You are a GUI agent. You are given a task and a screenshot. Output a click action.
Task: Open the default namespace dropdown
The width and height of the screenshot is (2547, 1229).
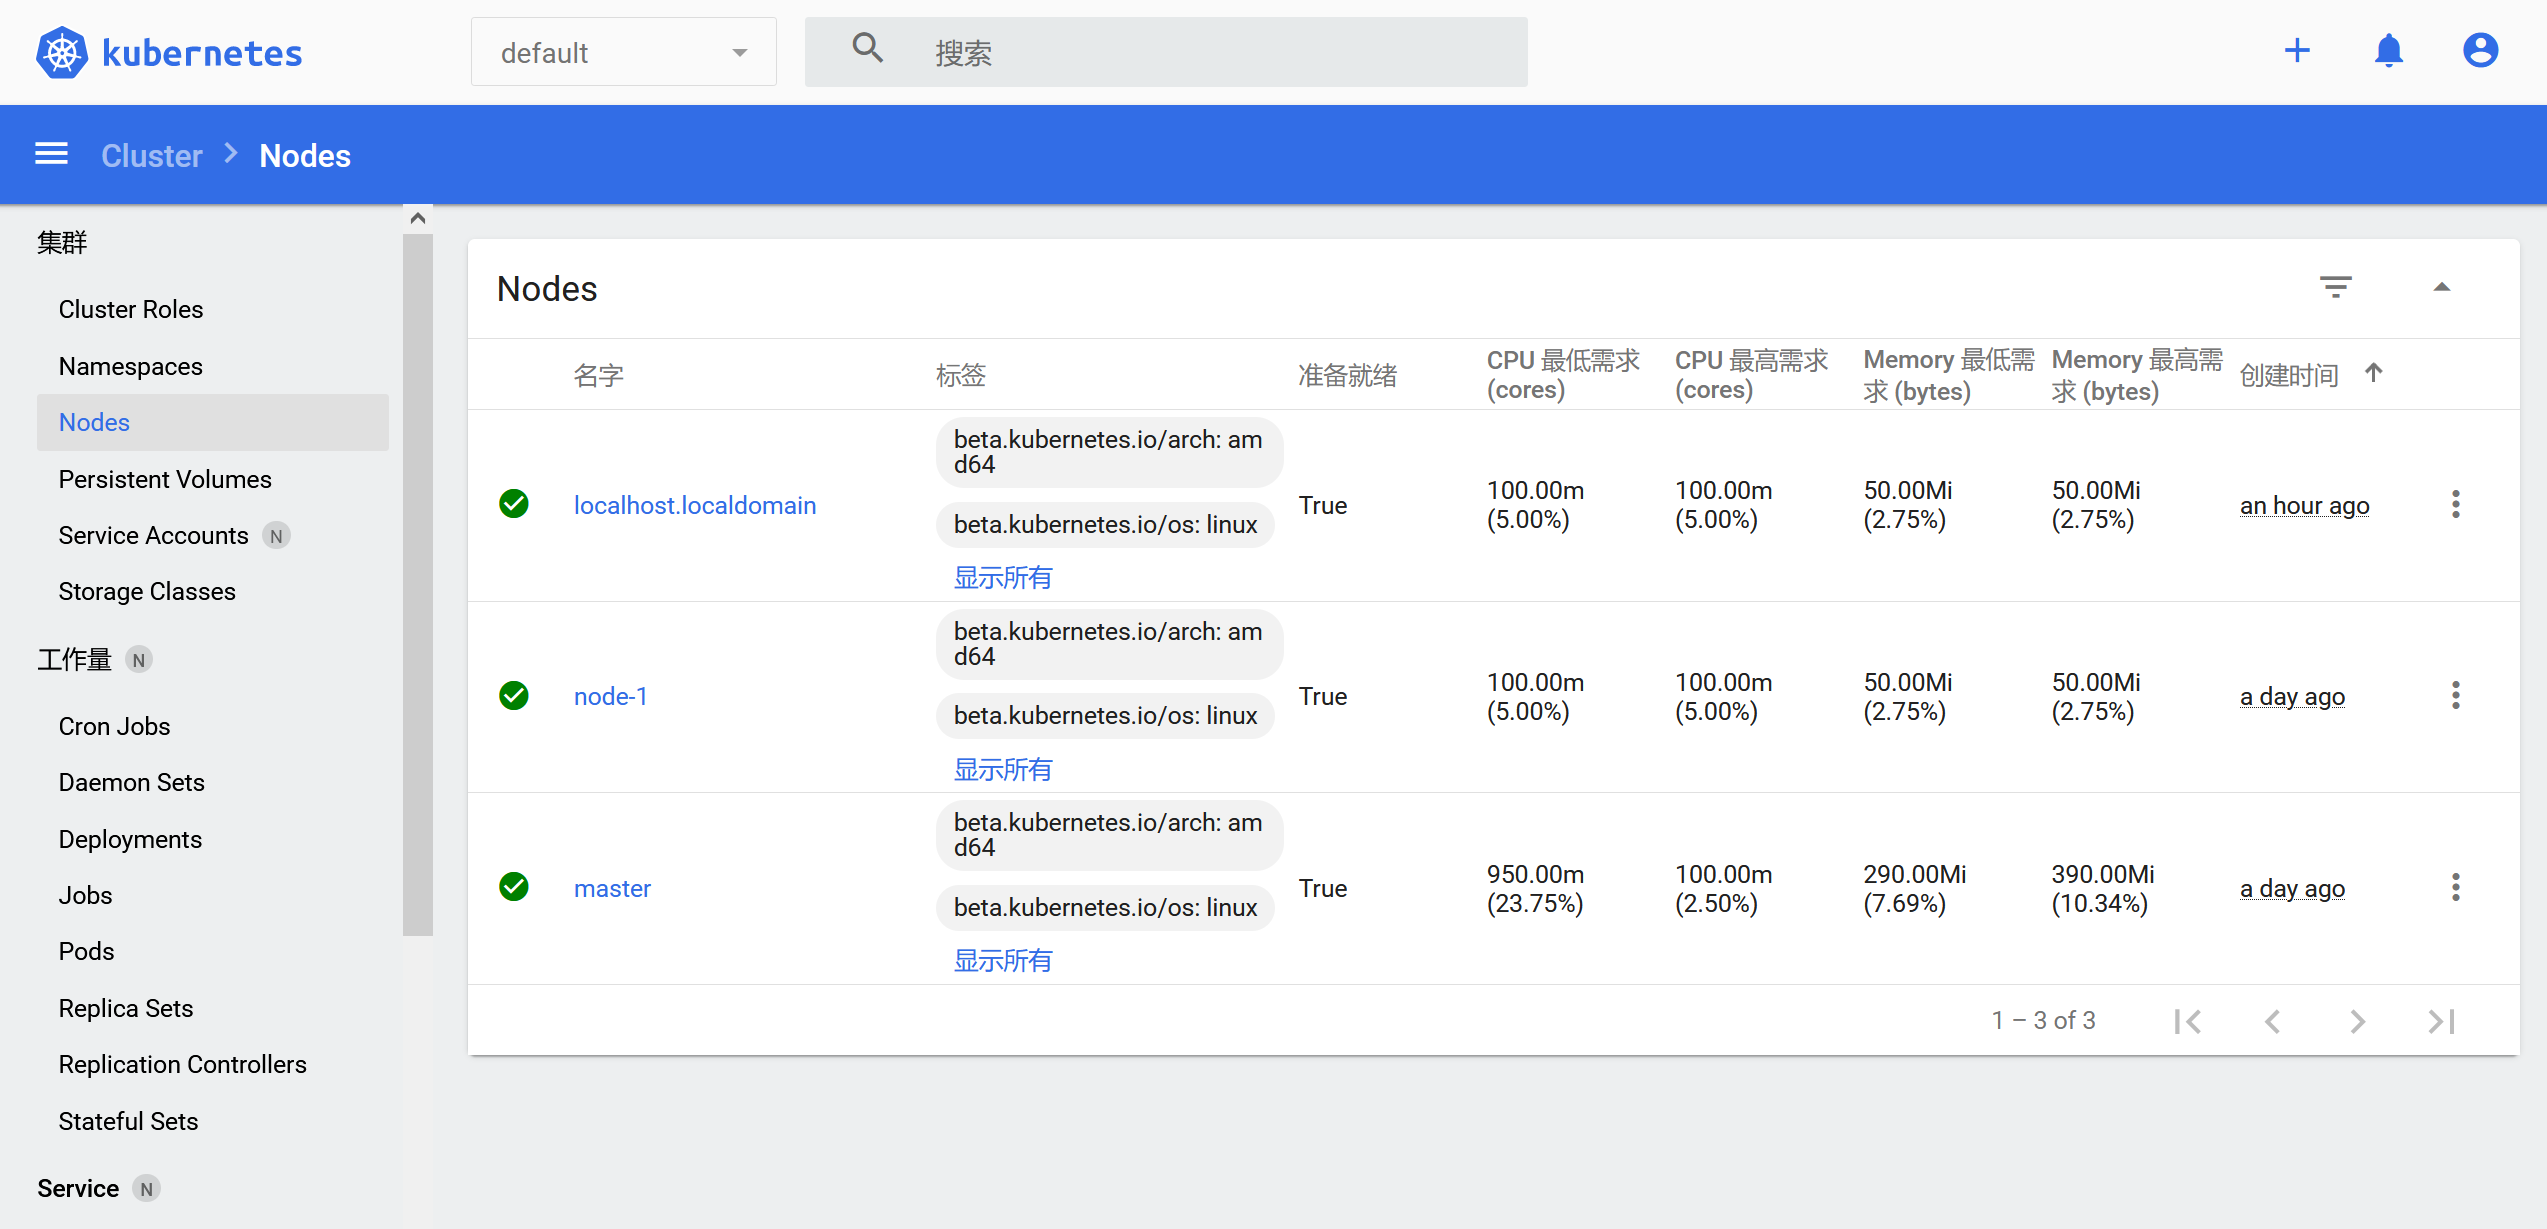tap(623, 52)
